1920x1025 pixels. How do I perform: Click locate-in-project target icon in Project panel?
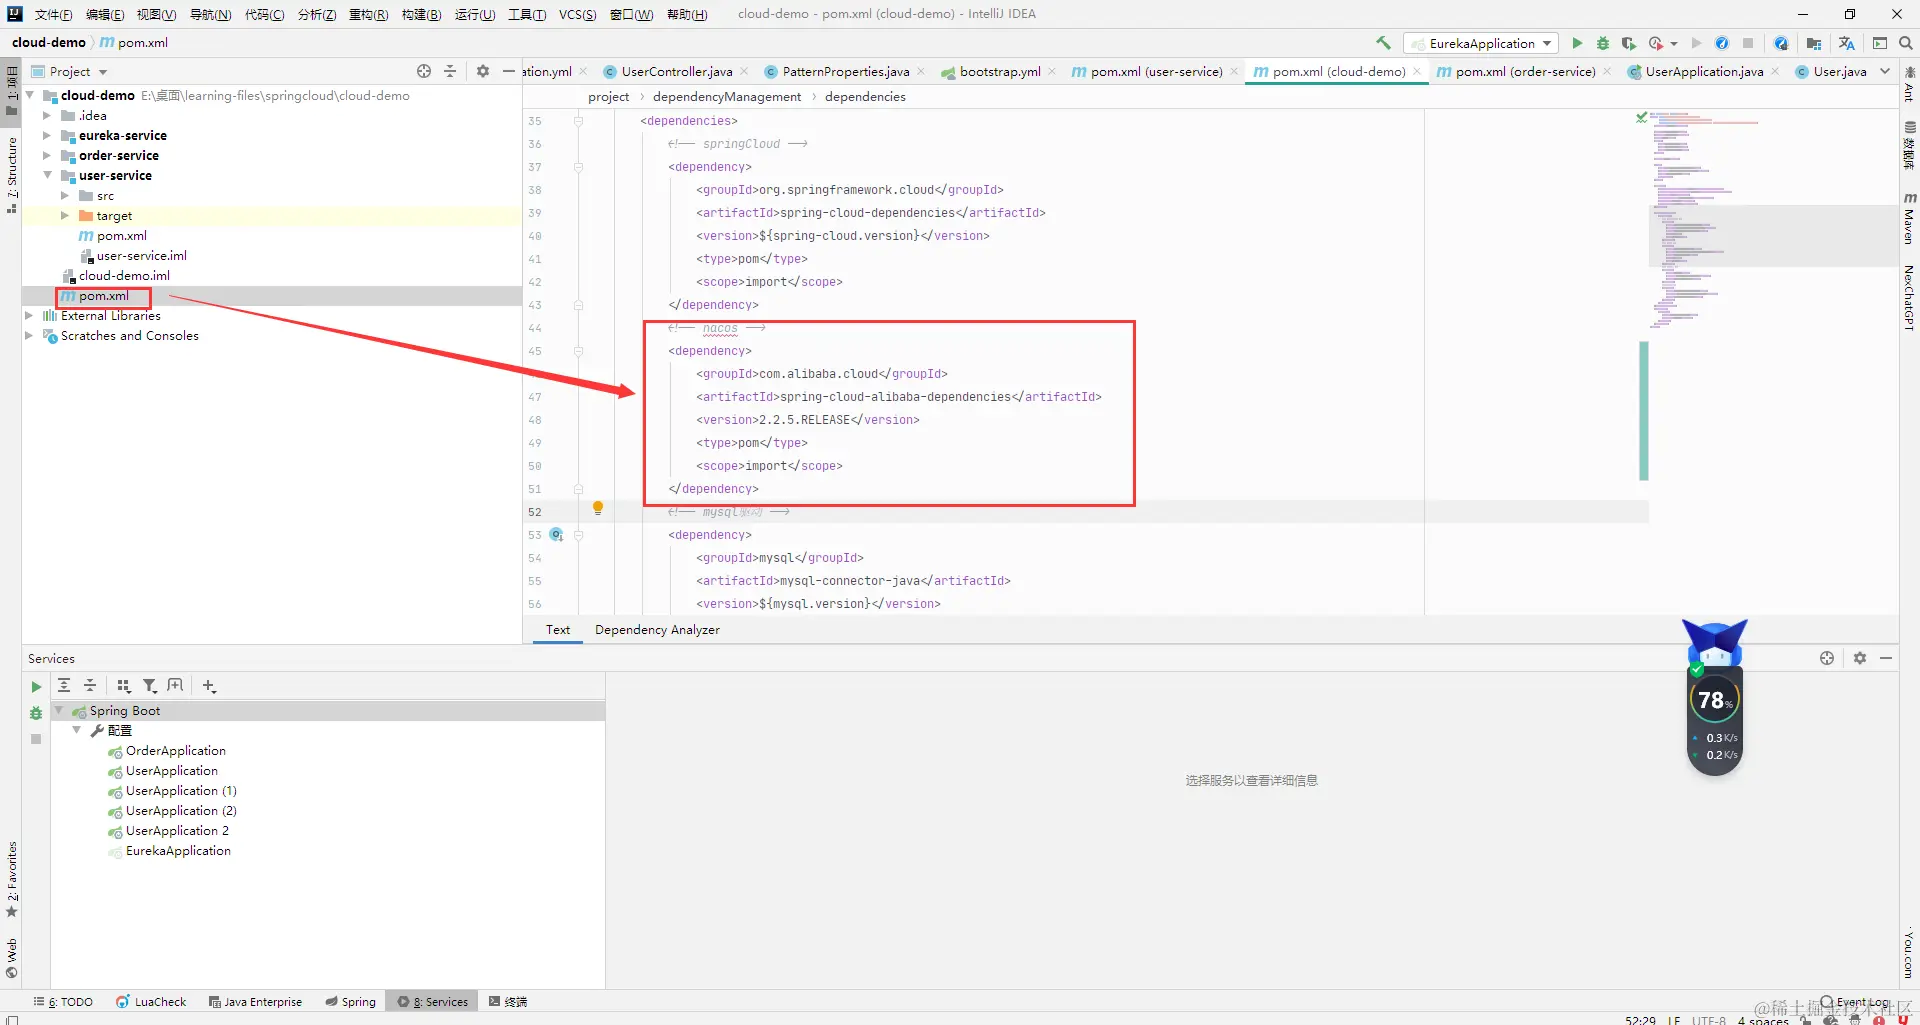(x=424, y=71)
